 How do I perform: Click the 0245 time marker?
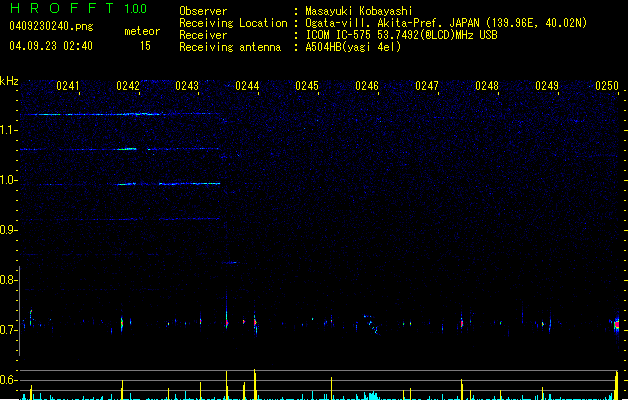(x=307, y=86)
